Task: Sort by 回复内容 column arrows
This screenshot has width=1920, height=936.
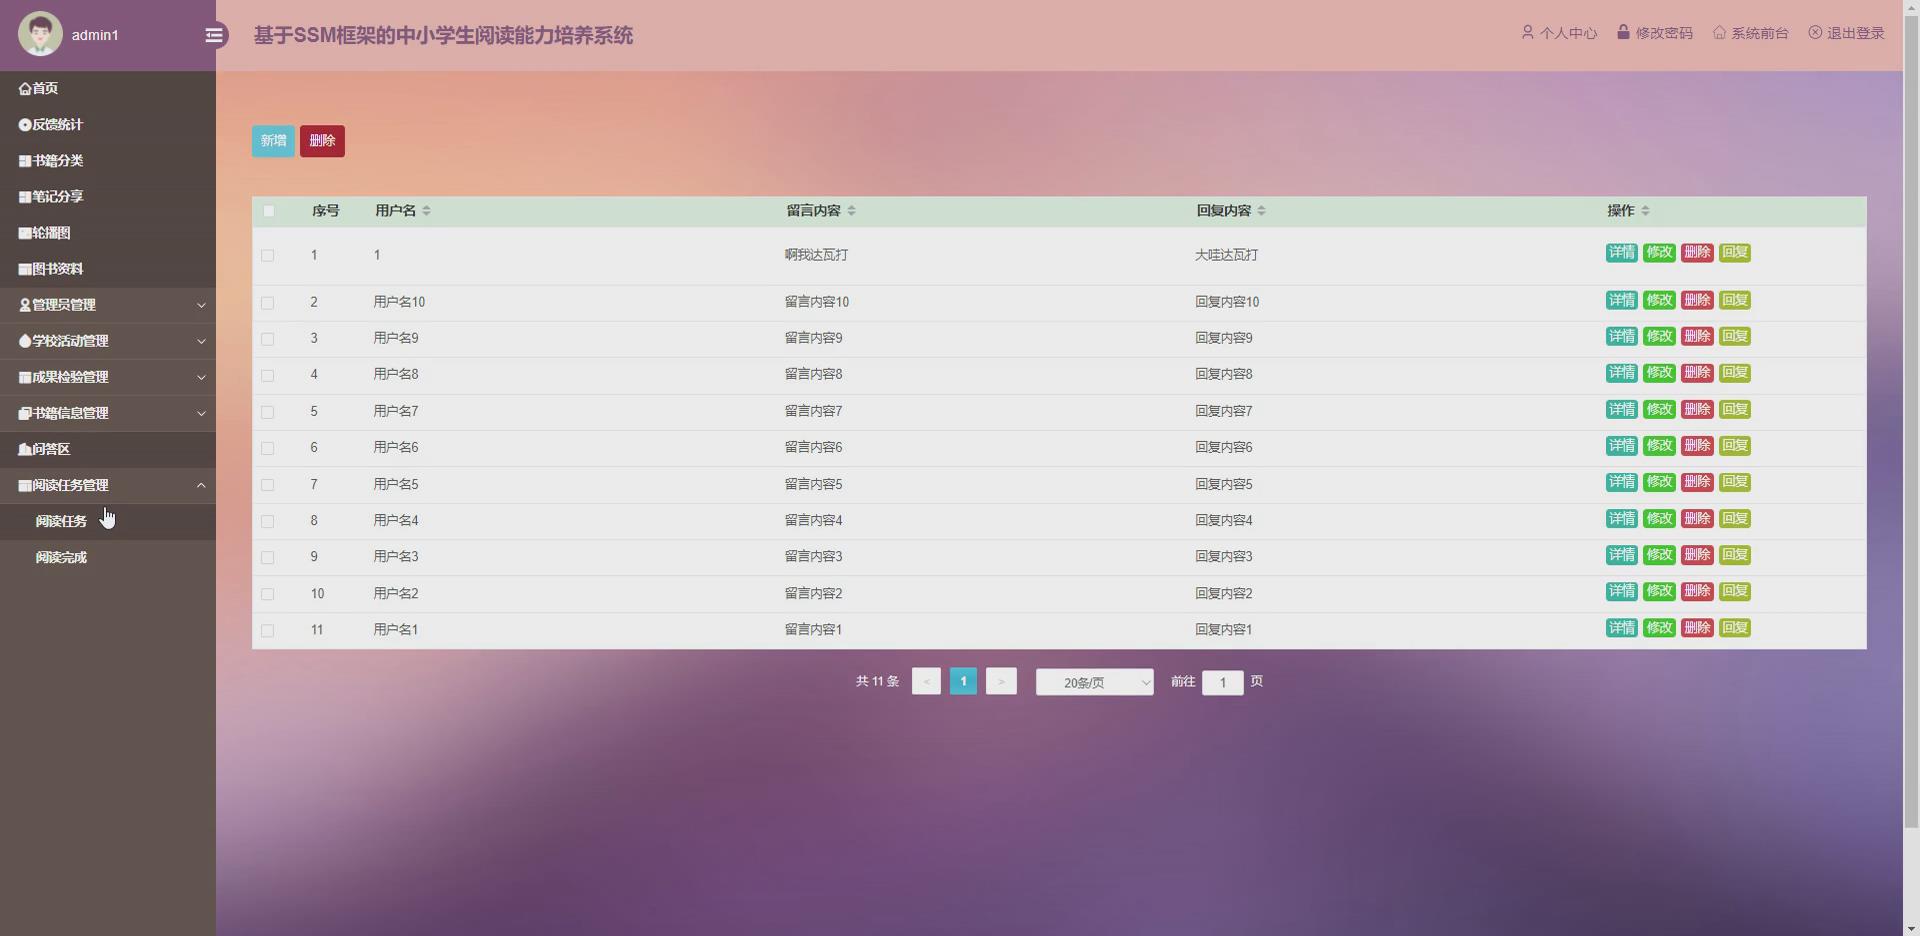Action: tap(1262, 211)
